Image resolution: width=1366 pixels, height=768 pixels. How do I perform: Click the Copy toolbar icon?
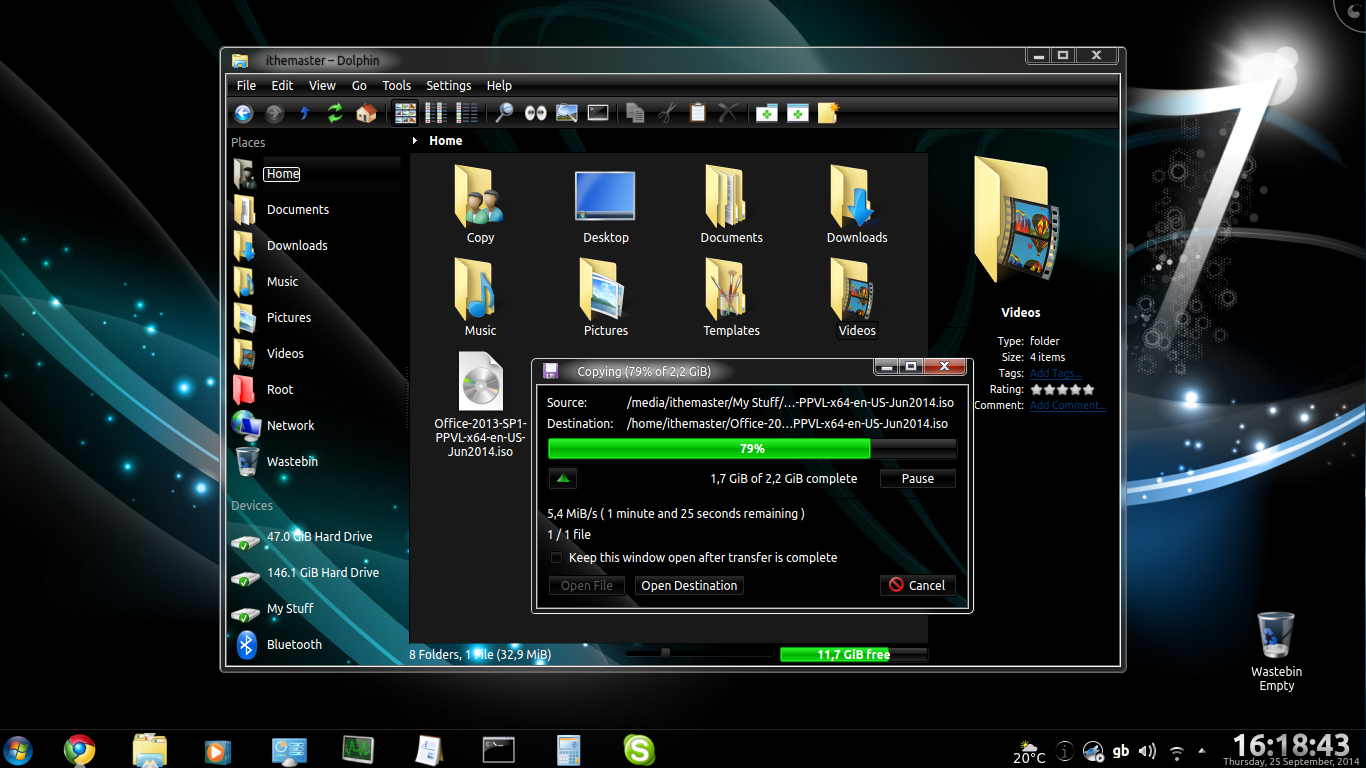(x=636, y=113)
